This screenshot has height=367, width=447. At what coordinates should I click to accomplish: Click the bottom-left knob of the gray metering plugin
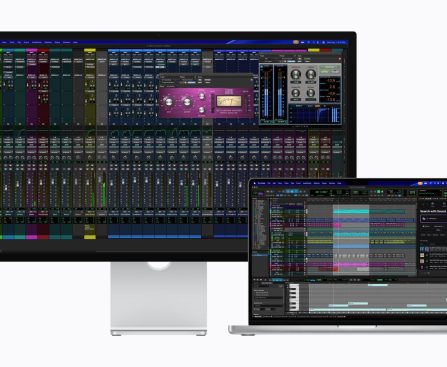296,93
